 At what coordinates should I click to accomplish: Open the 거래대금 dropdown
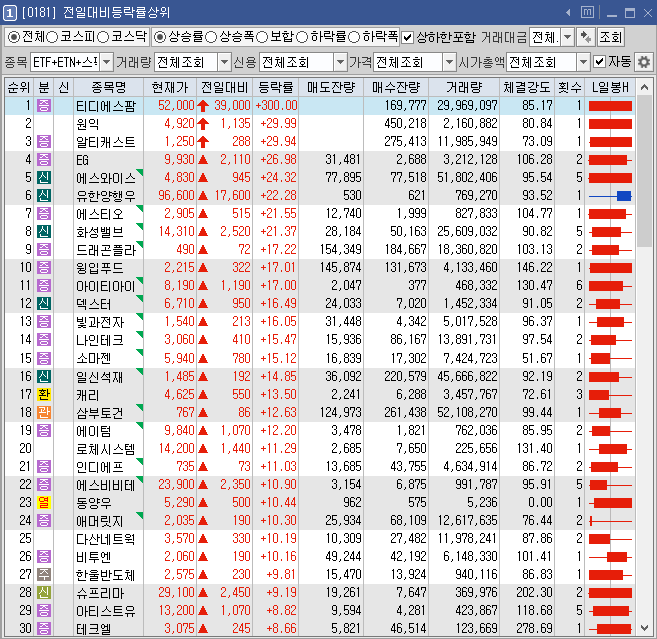(567, 37)
